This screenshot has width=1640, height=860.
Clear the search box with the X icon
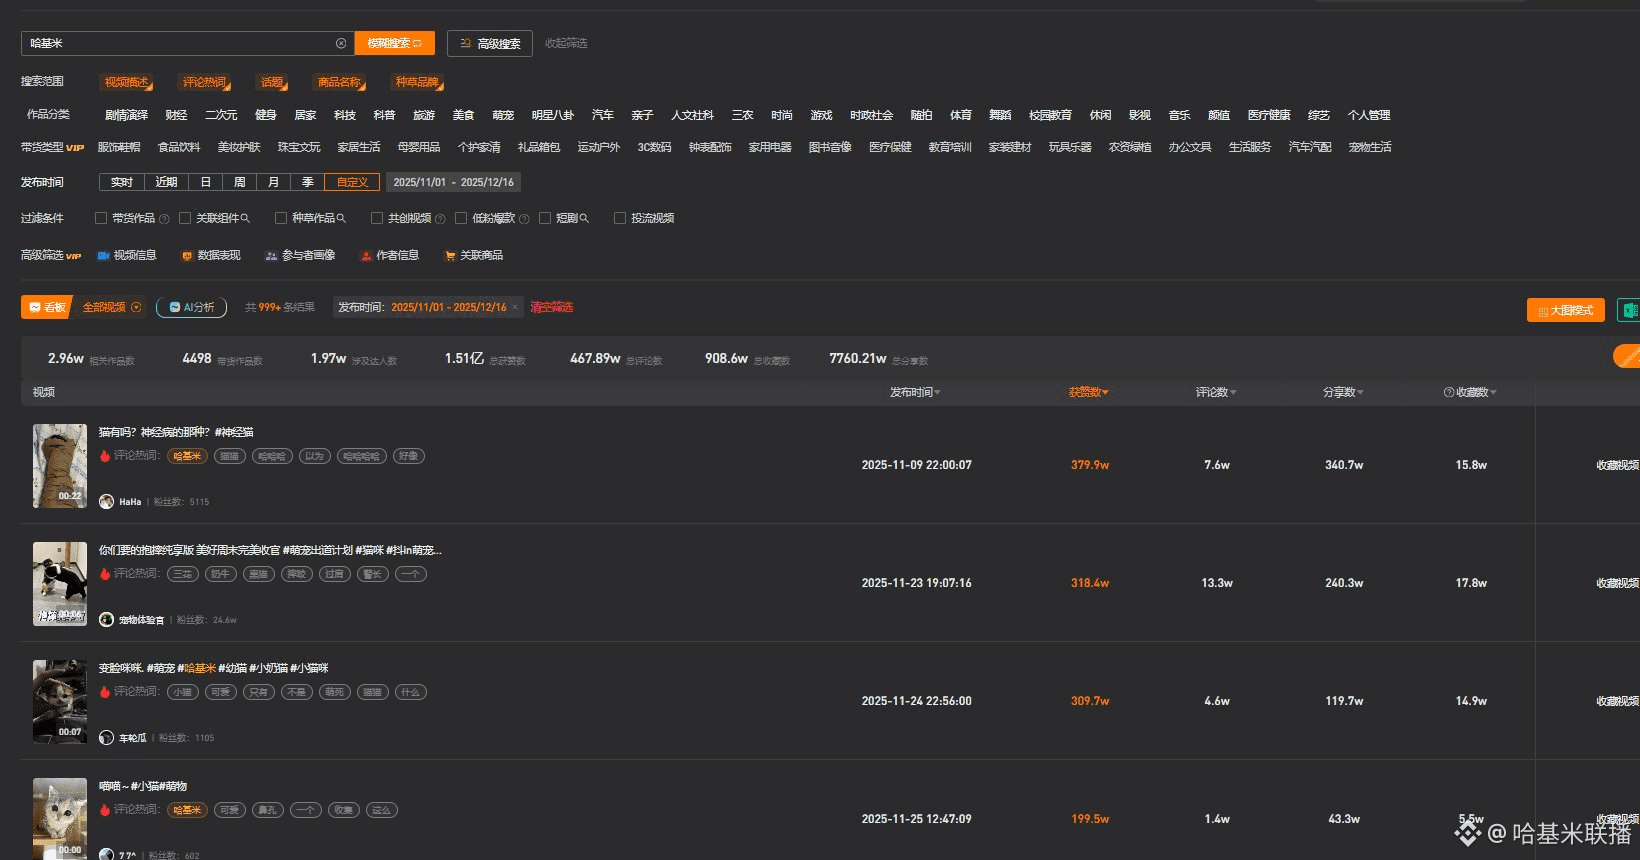pos(341,43)
